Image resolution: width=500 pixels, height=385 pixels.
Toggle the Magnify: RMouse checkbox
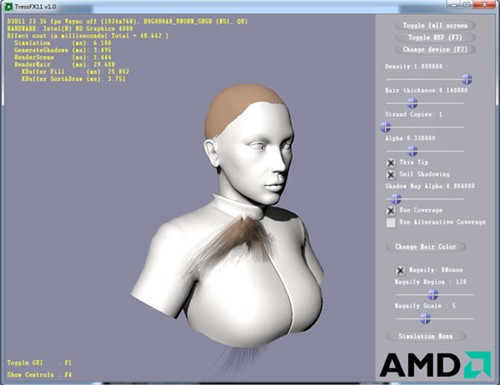(400, 270)
